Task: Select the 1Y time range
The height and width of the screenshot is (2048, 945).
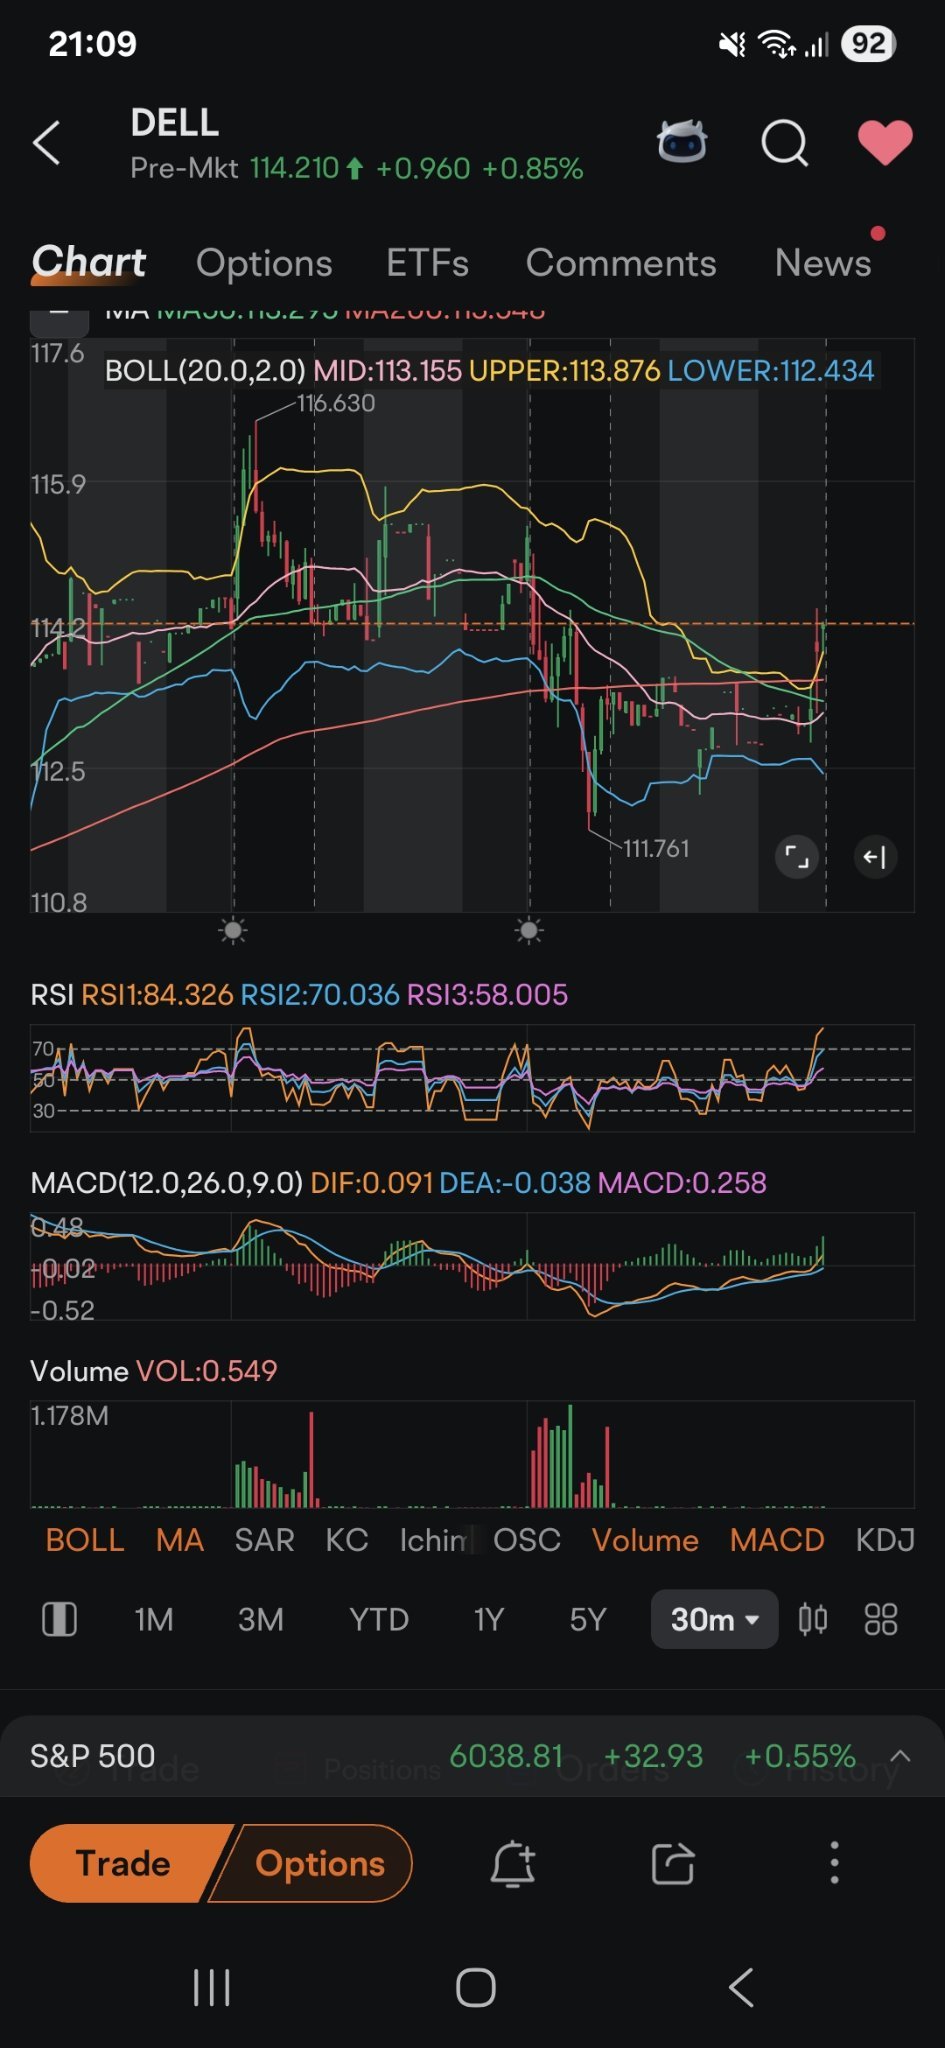Action: (x=488, y=1619)
